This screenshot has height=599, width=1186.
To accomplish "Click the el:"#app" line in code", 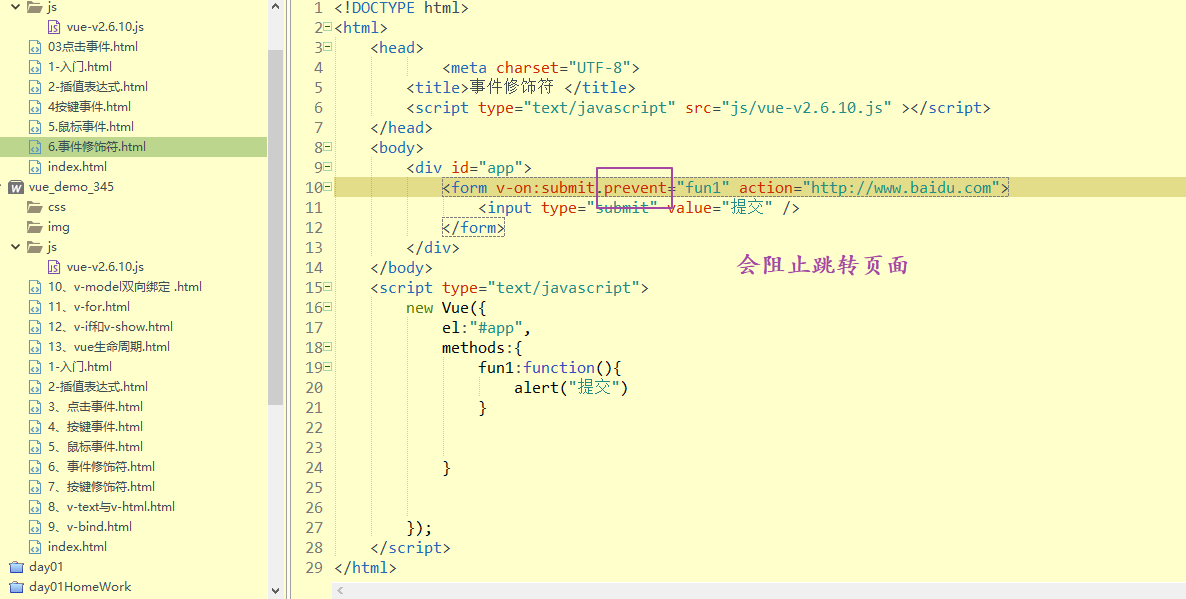I will click(486, 327).
